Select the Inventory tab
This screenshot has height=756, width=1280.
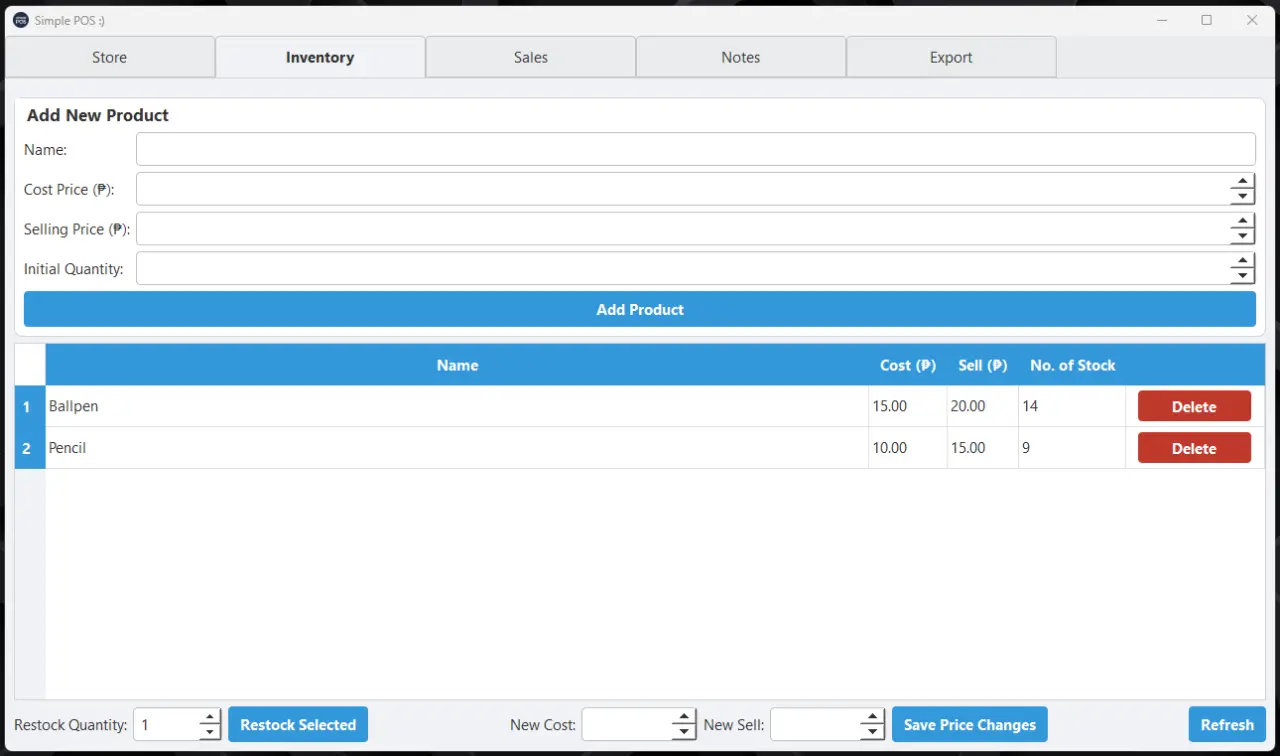(x=320, y=57)
